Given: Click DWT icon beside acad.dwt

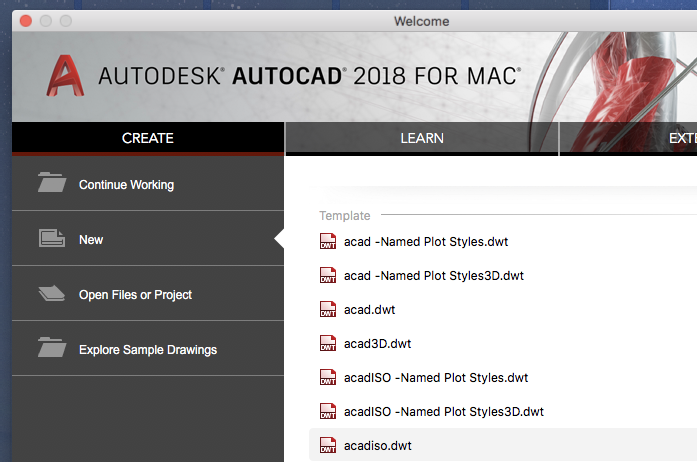Looking at the screenshot, I should coord(328,309).
